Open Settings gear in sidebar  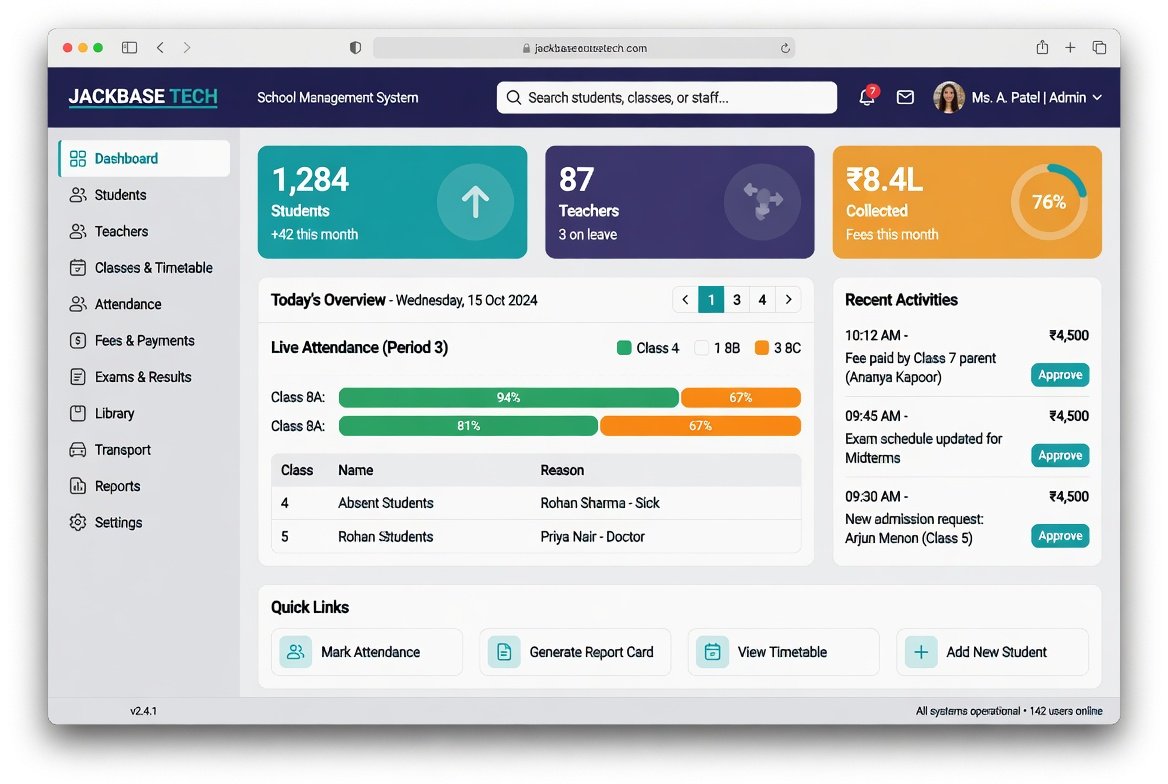click(77, 522)
